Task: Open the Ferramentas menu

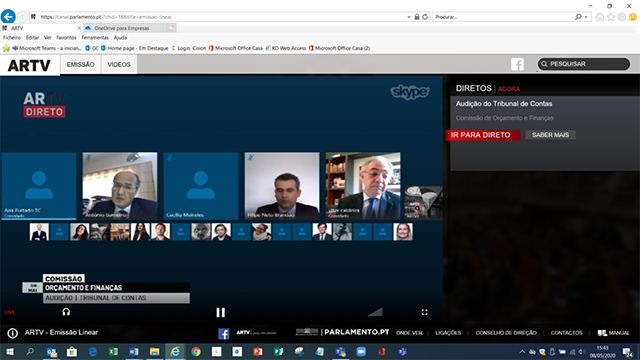Action: (95, 38)
